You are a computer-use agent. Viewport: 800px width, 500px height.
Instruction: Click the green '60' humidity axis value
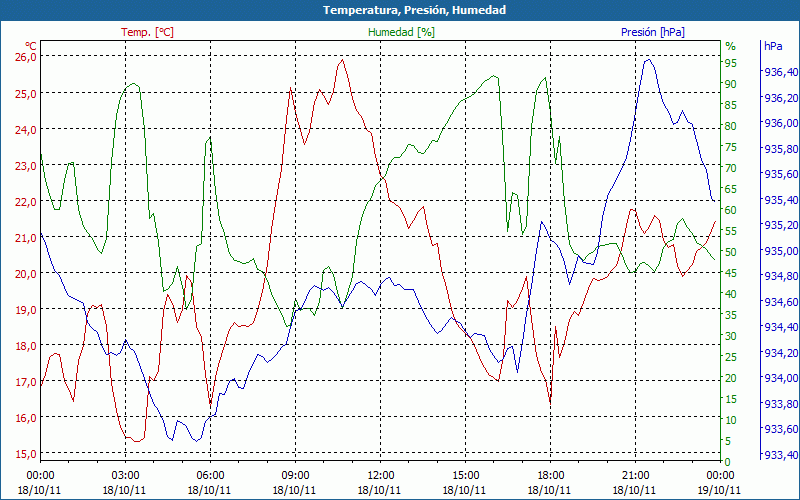(731, 210)
